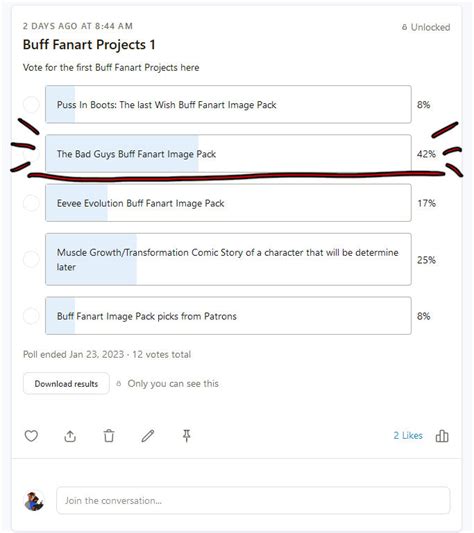Select Puss In Boots radio button
474x533 pixels.
point(31,104)
